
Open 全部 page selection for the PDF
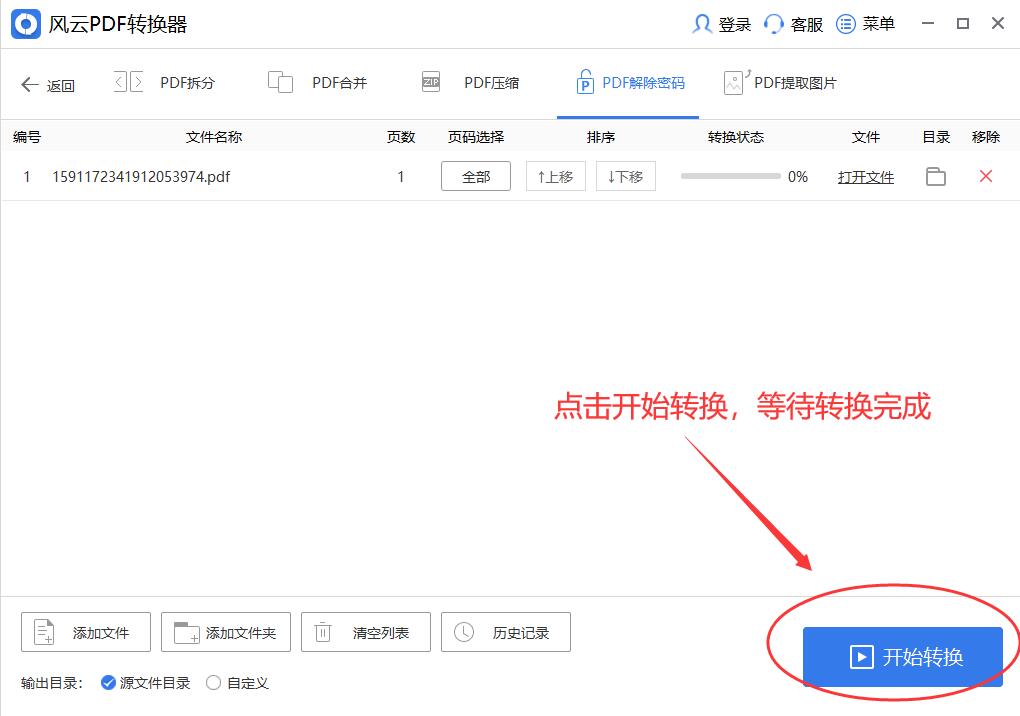coord(476,176)
